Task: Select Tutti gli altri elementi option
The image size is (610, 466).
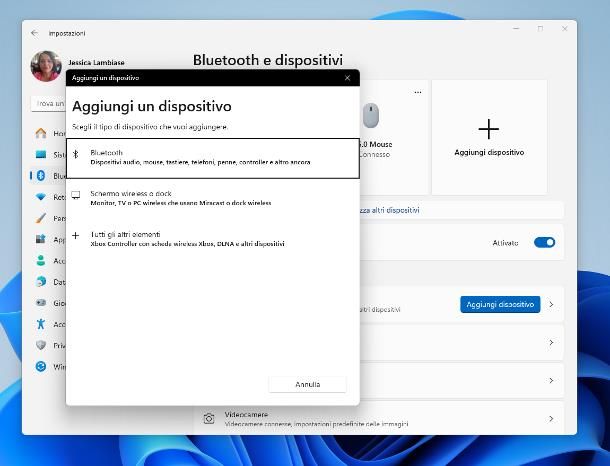Action: coord(213,239)
